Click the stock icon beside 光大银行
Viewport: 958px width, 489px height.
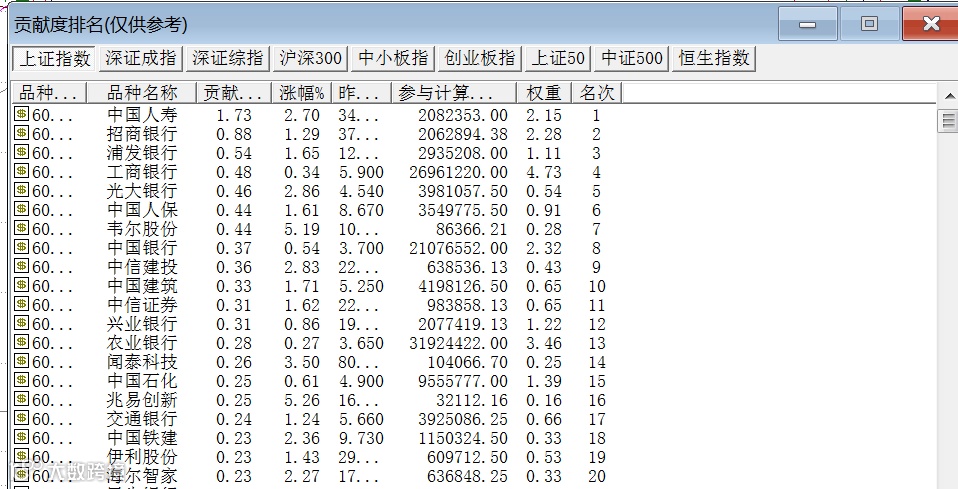point(21,189)
